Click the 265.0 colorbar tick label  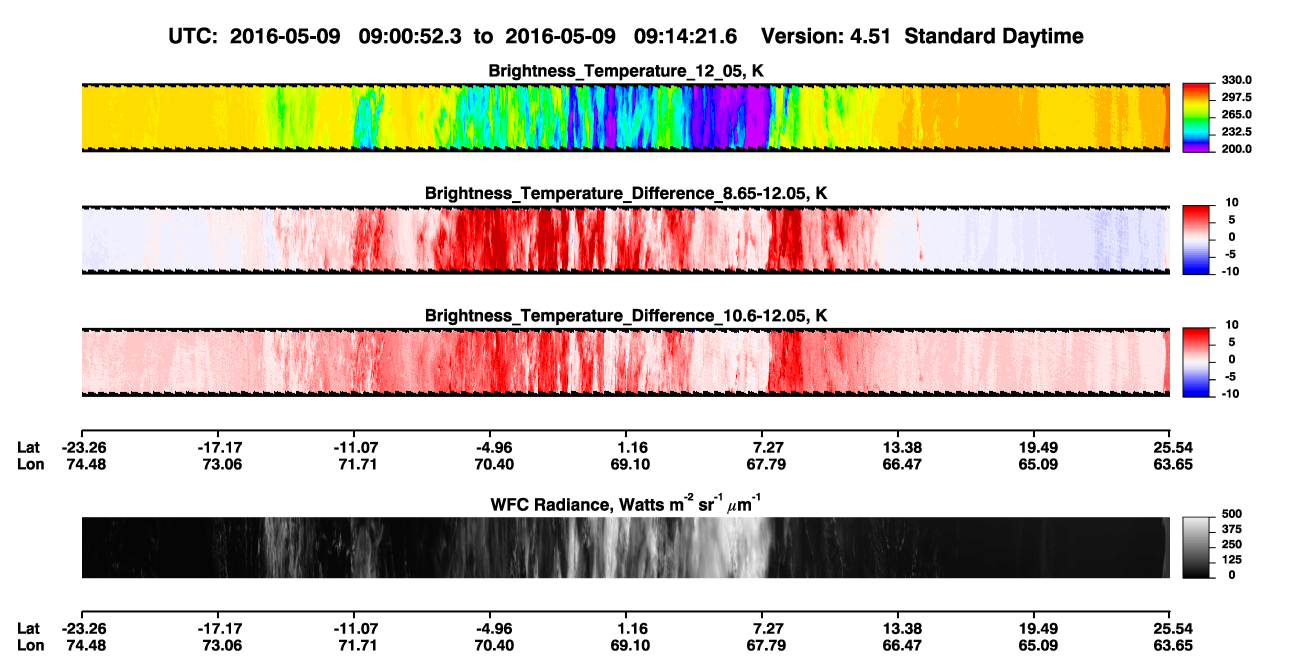click(1237, 115)
